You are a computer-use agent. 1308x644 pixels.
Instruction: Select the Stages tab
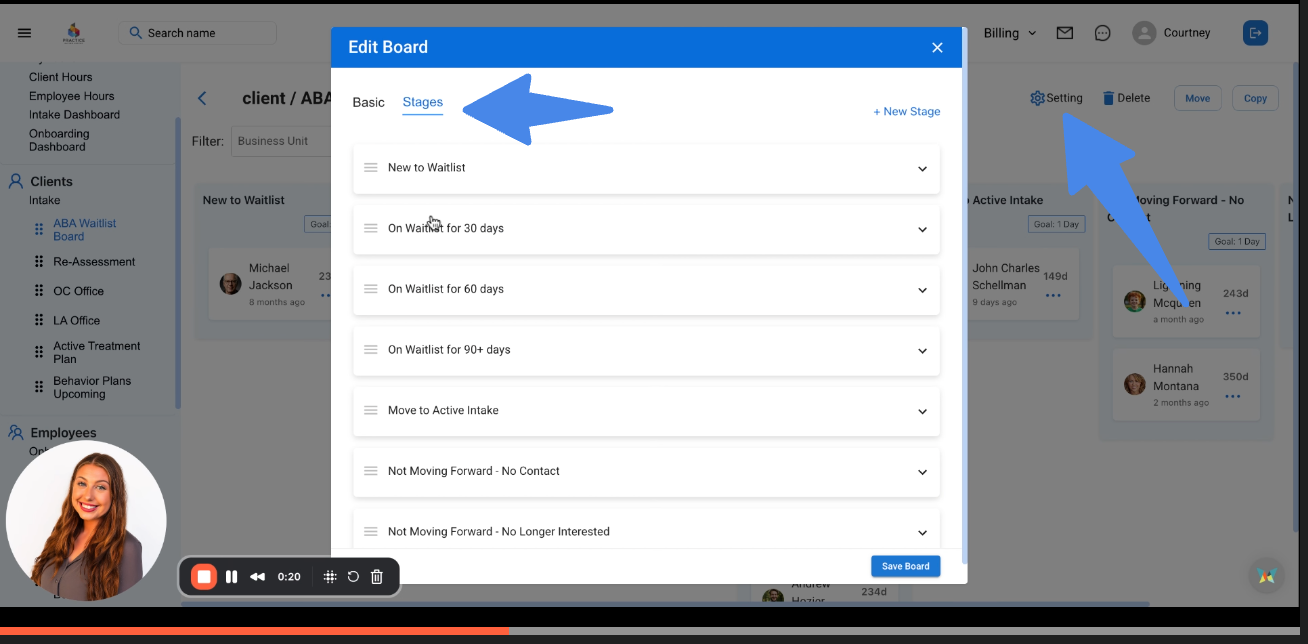422,102
